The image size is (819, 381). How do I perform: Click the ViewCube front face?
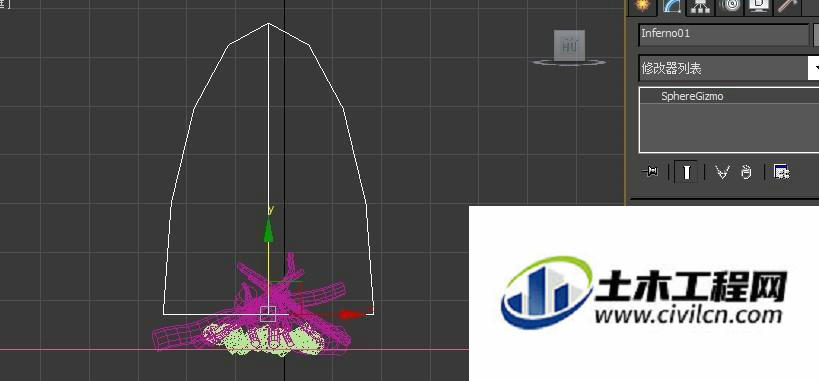click(x=569, y=45)
